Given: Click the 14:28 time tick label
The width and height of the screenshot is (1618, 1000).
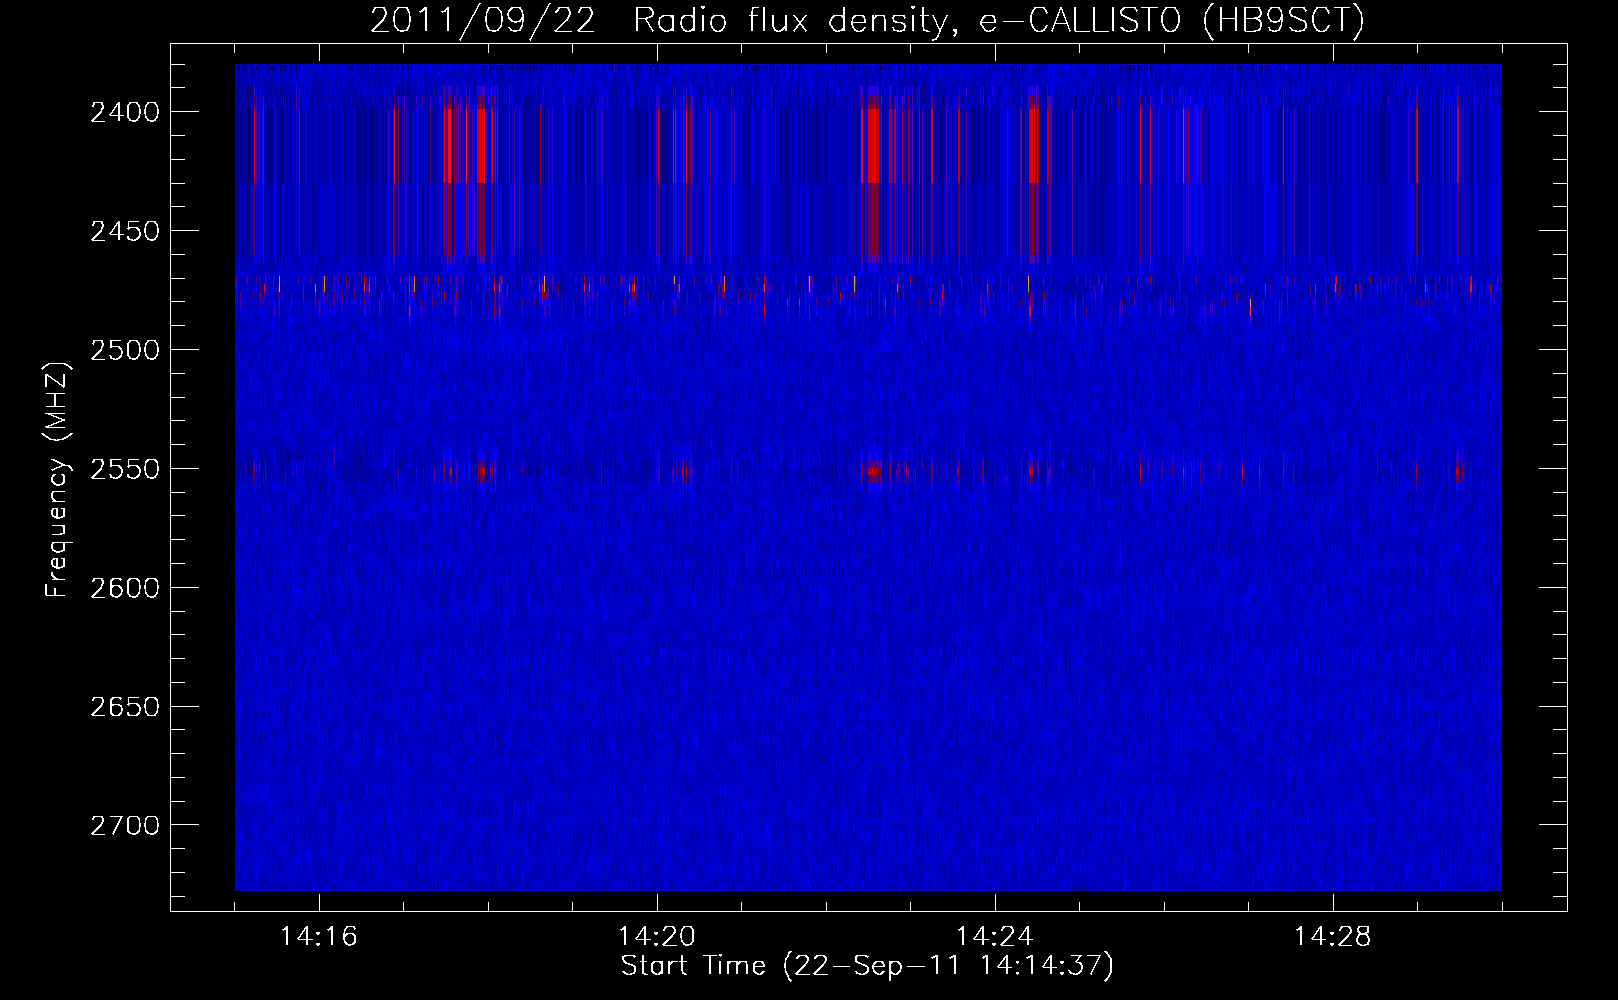Looking at the screenshot, I should [1333, 937].
